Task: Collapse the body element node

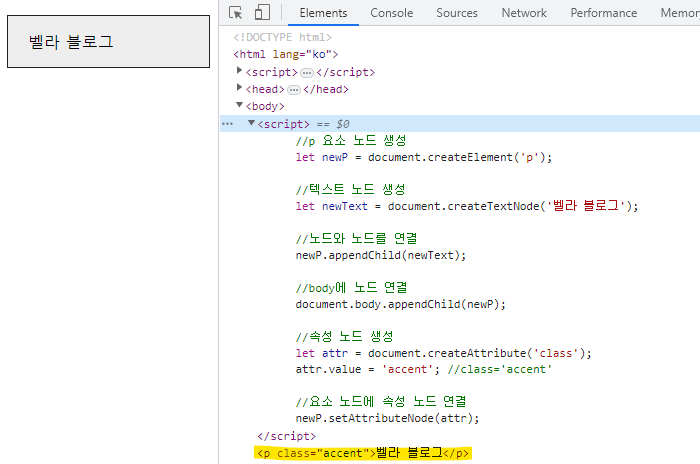Action: pos(239,105)
